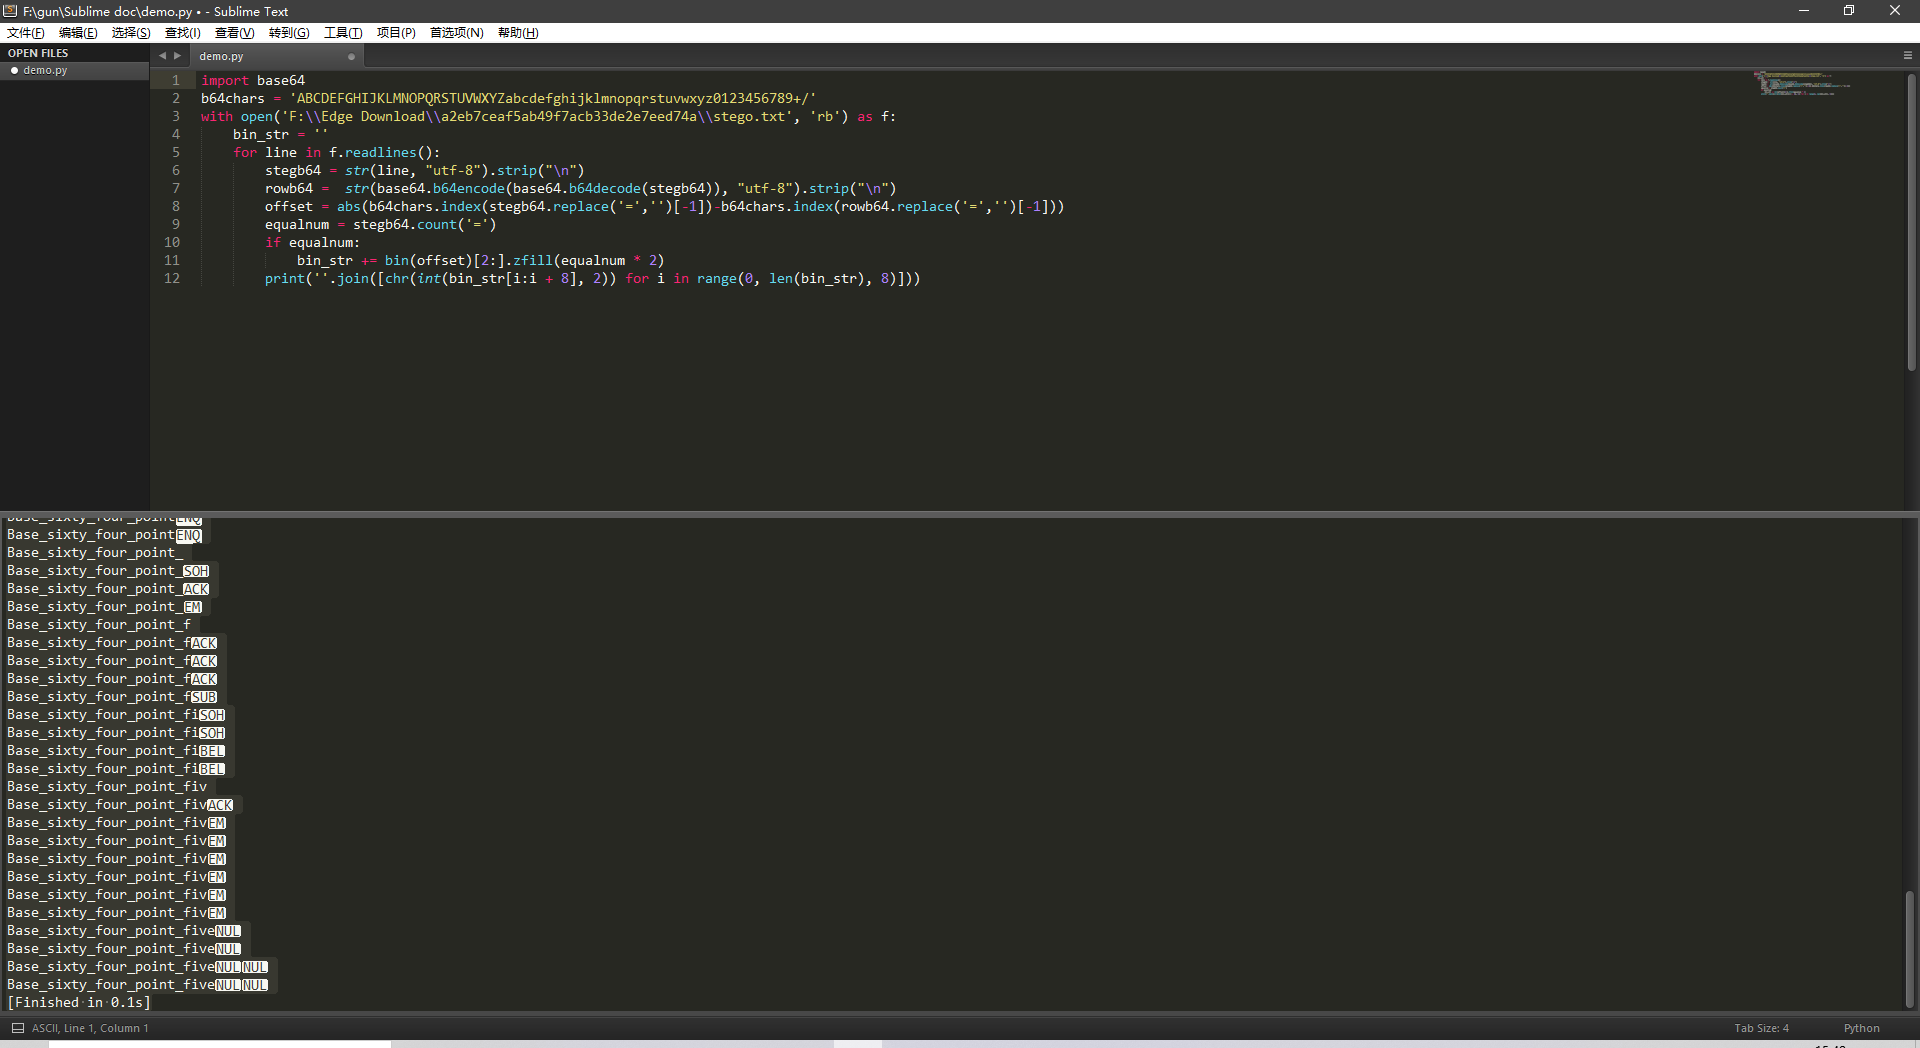
Task: Click output line 'Base_sixty_four_point_f'
Action: coord(99,624)
